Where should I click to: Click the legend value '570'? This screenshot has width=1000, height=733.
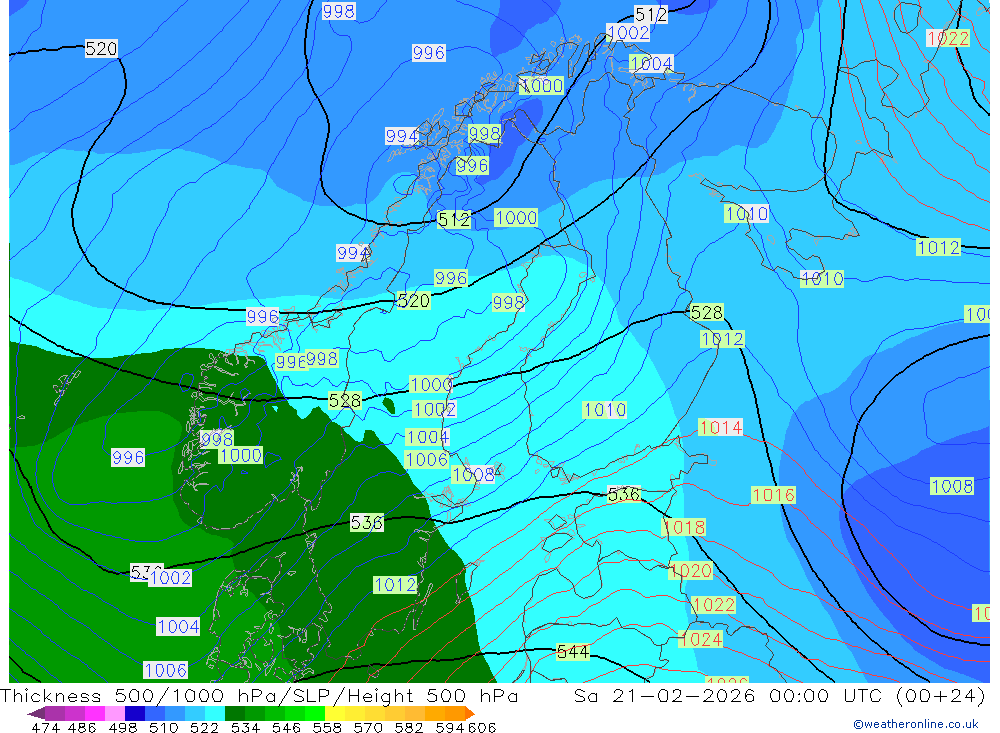pos(368,727)
